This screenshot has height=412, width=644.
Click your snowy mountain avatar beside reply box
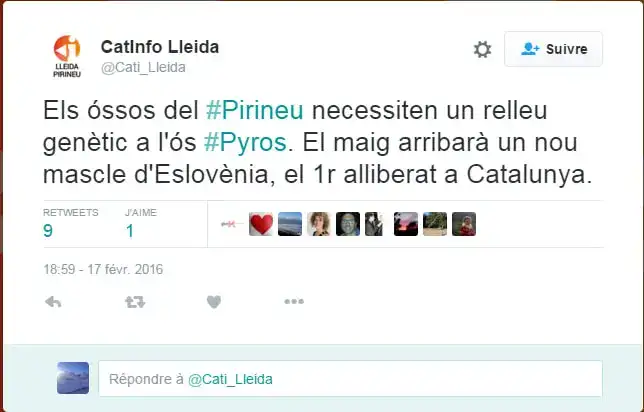pos(73,378)
